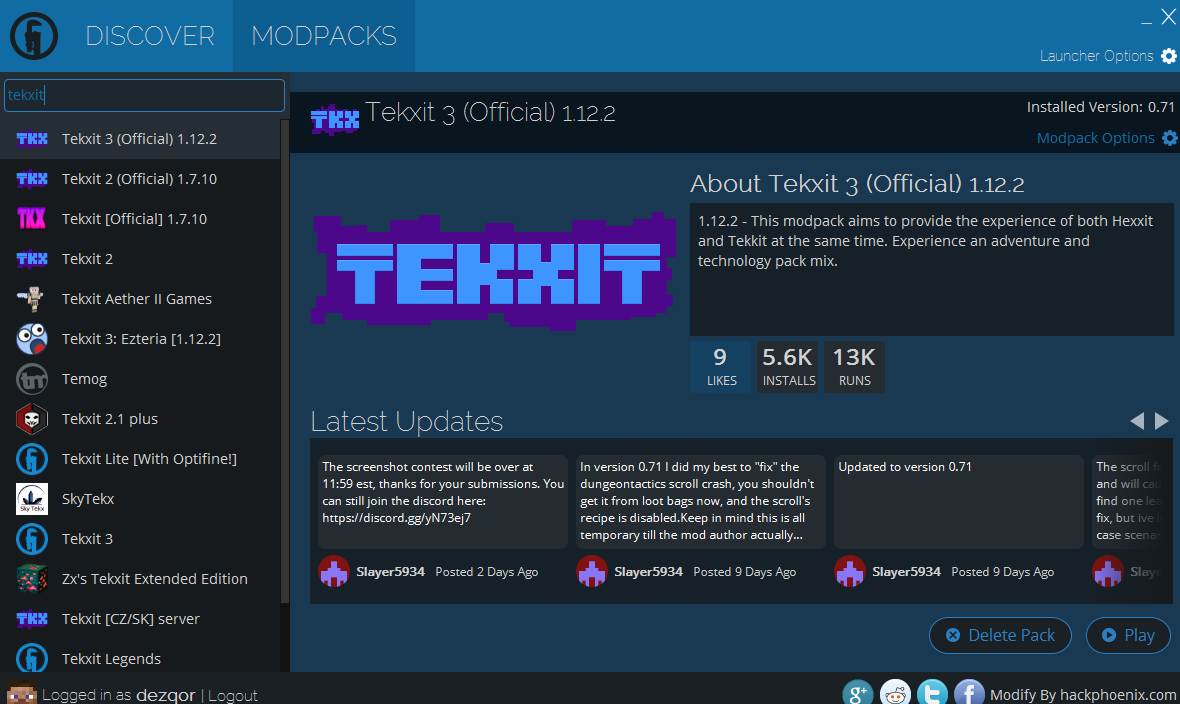The image size is (1180, 704).
Task: Select the Tekxit Legends entry
Action: tap(140, 658)
